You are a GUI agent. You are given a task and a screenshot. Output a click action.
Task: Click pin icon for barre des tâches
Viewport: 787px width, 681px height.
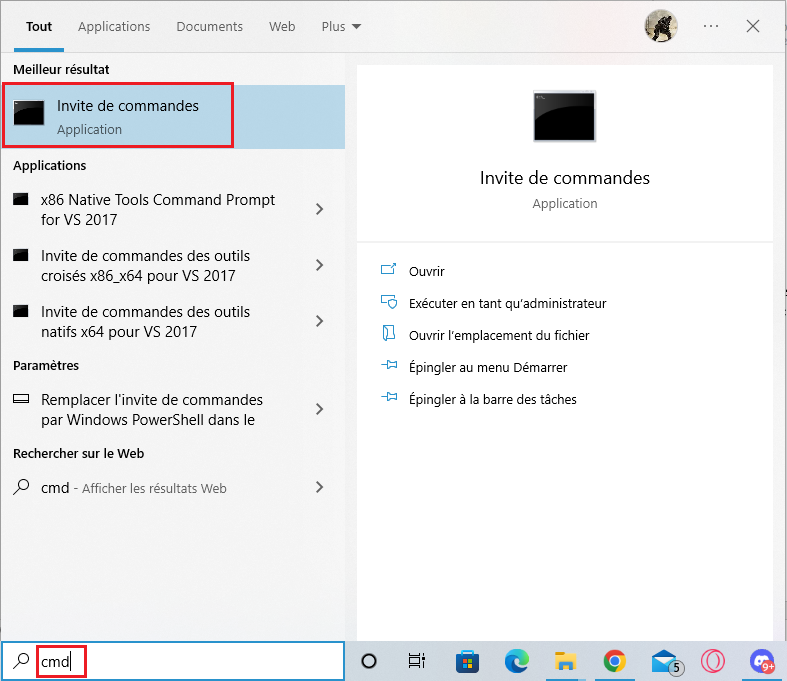389,397
